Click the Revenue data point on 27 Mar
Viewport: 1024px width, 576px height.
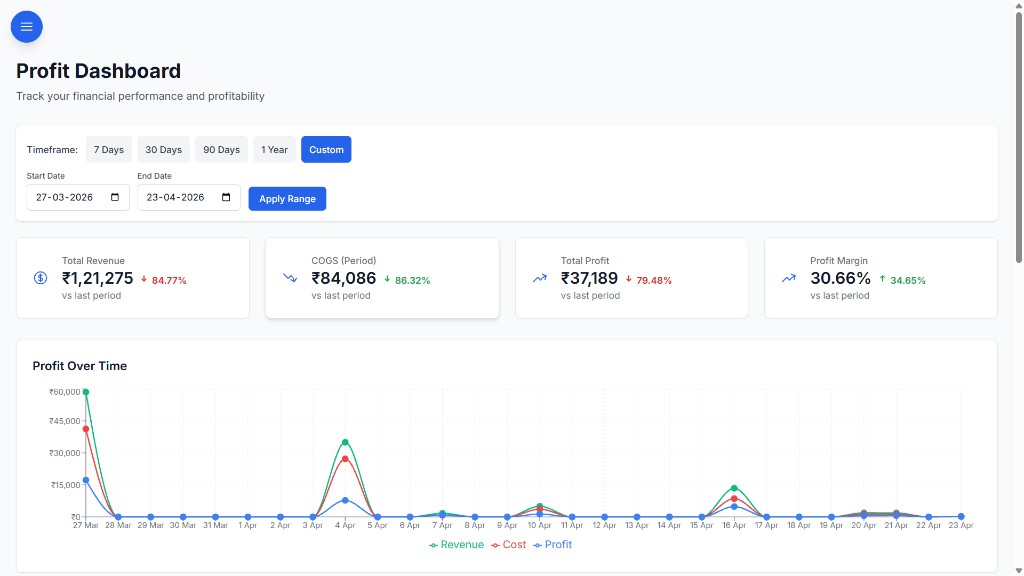[86, 392]
